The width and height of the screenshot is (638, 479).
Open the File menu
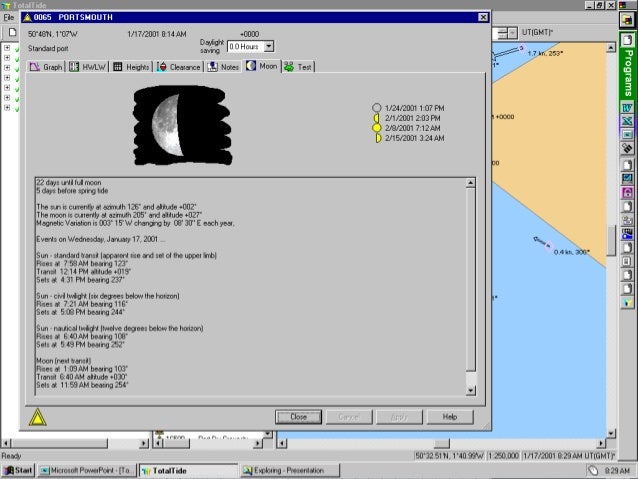coord(8,17)
